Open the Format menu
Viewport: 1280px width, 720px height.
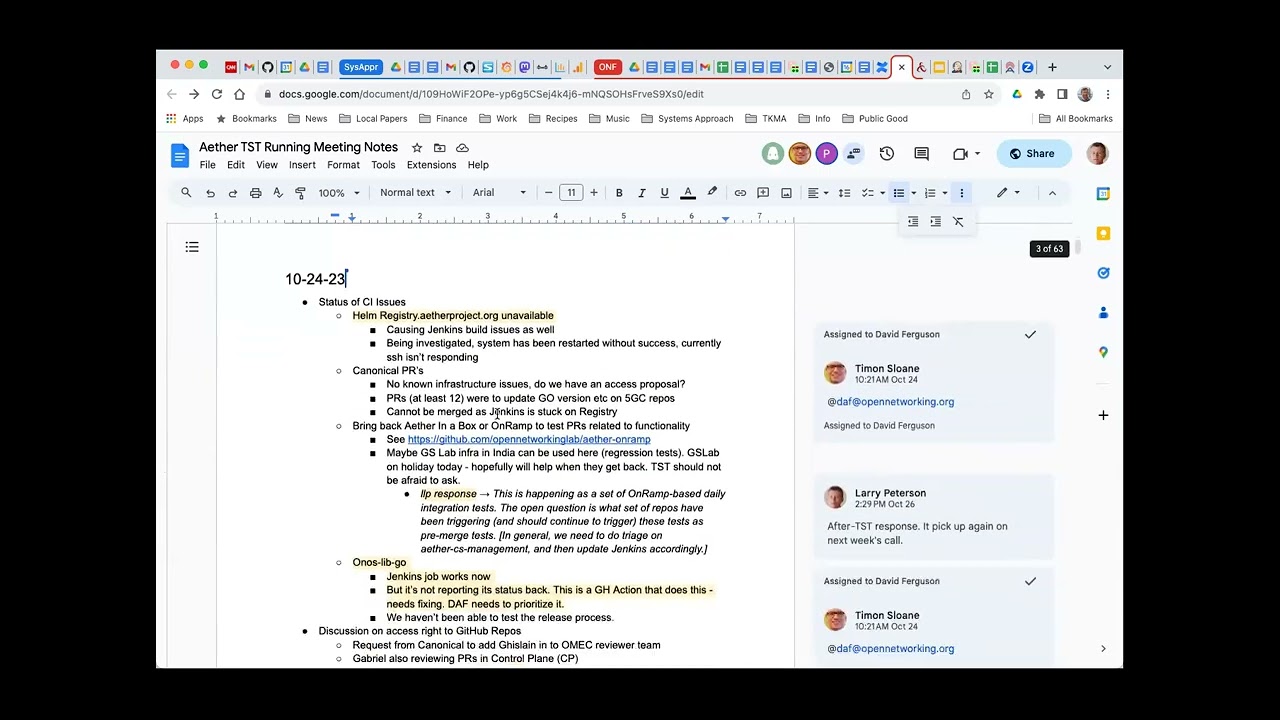point(343,165)
